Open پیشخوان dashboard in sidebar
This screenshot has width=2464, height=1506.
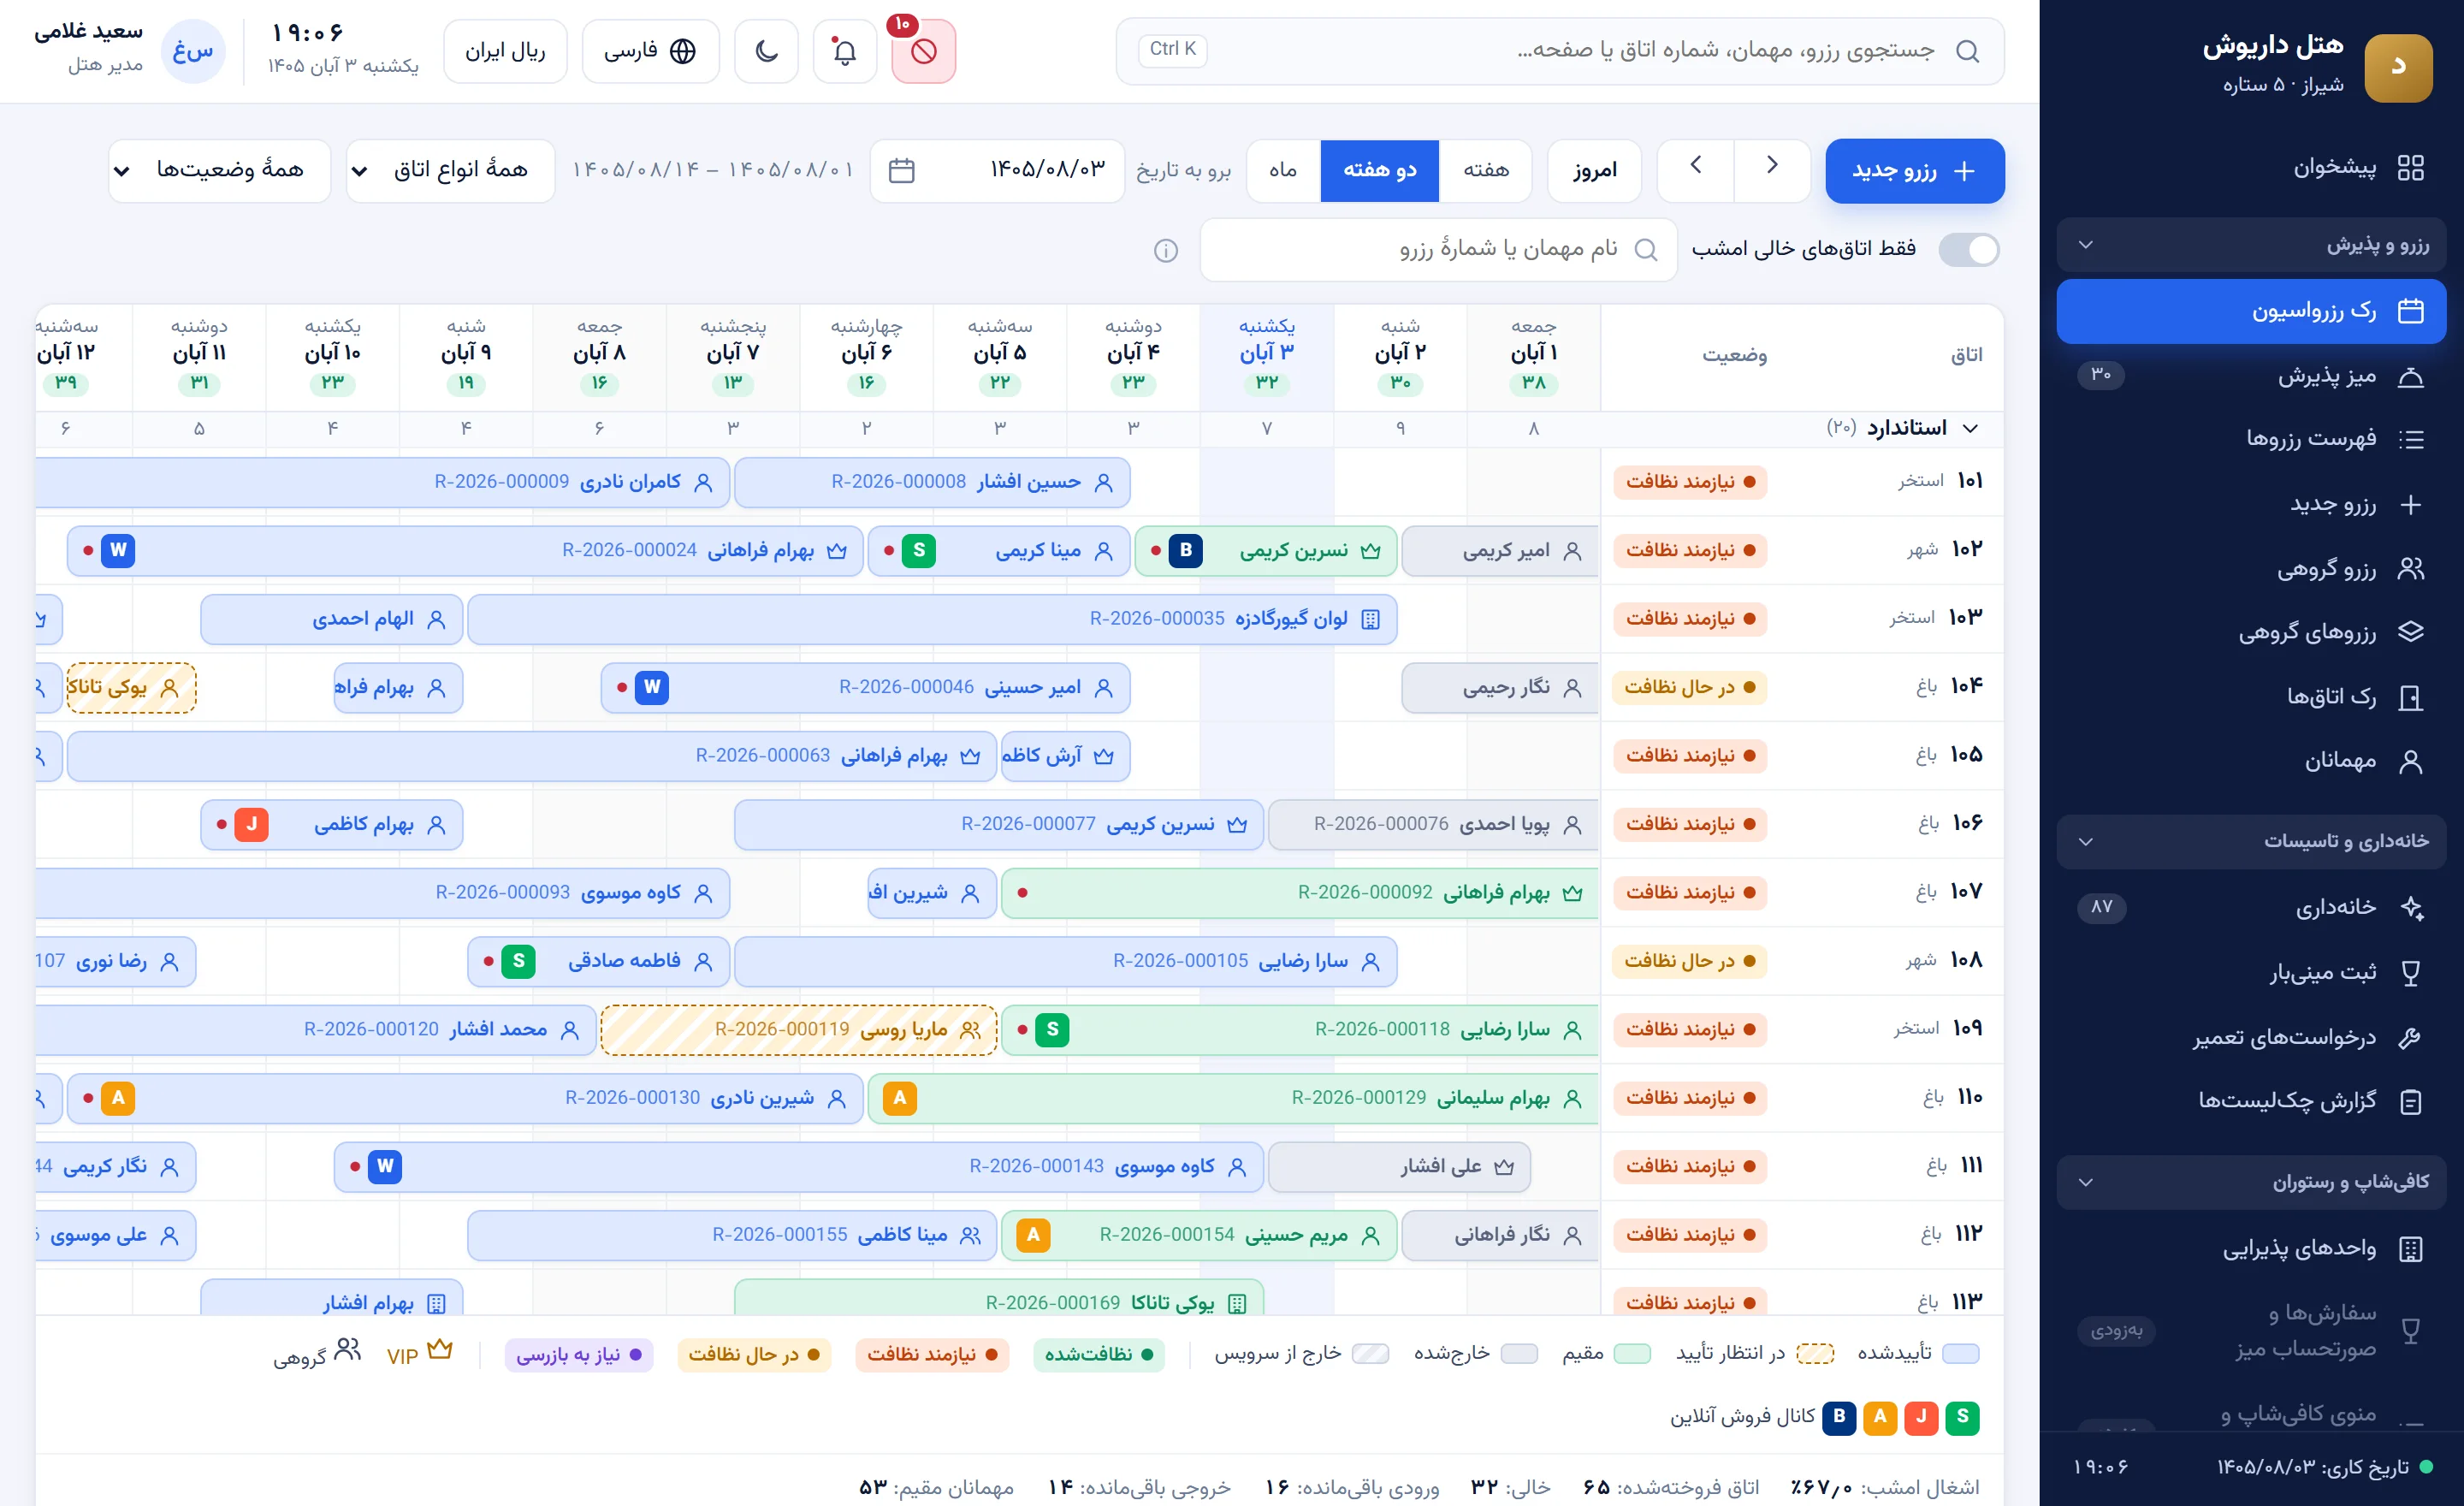[2251, 167]
